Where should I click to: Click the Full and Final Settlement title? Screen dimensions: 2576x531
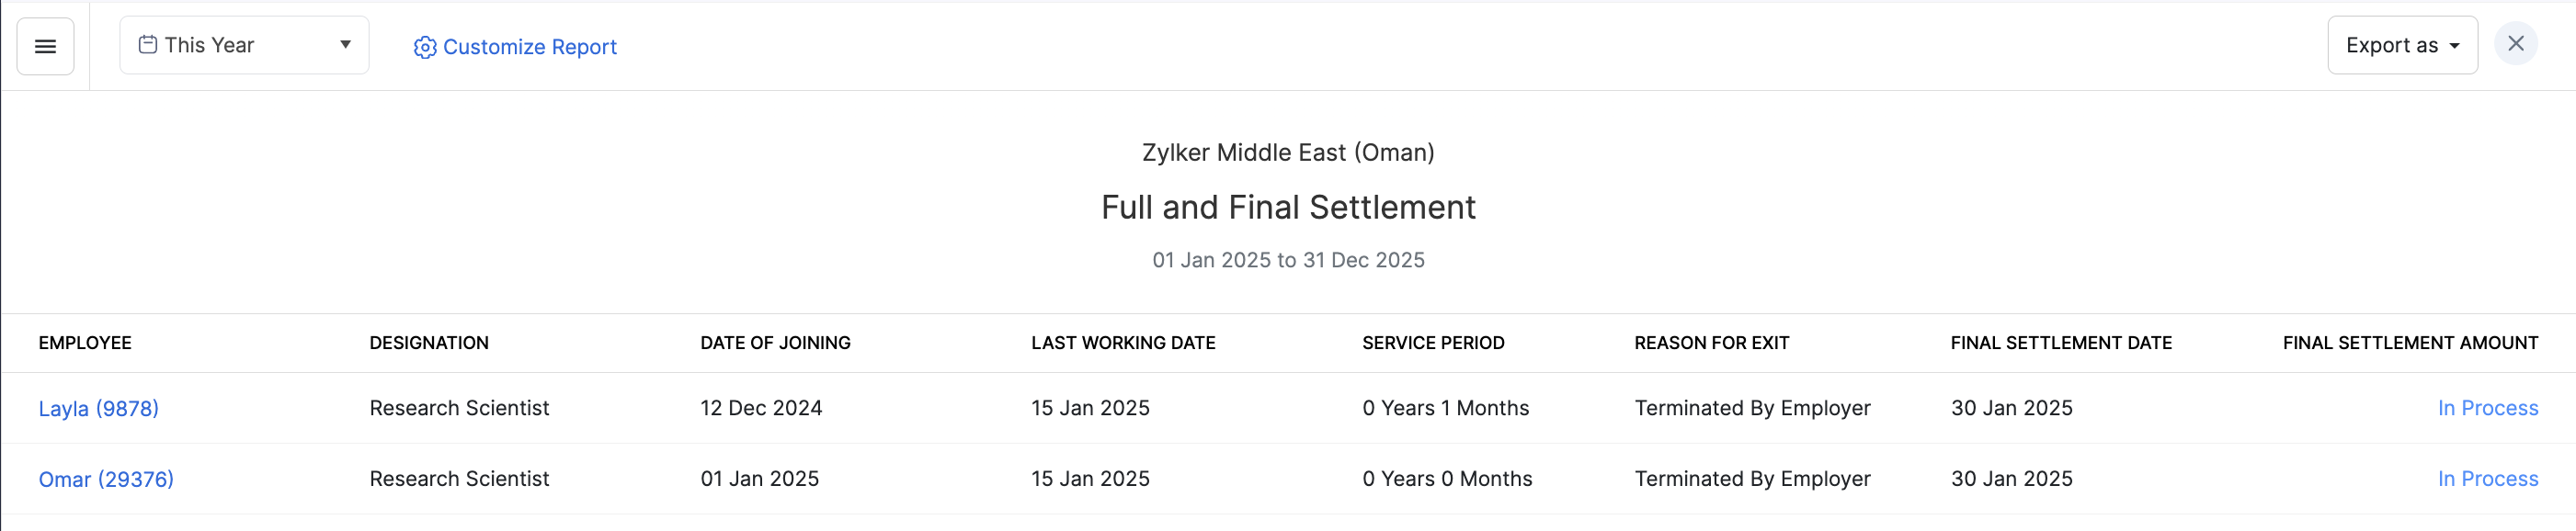pos(1288,207)
